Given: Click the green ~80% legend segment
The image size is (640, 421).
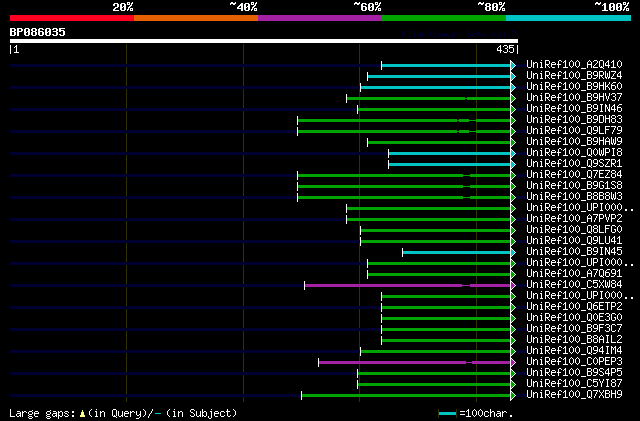Looking at the screenshot, I should point(444,18).
